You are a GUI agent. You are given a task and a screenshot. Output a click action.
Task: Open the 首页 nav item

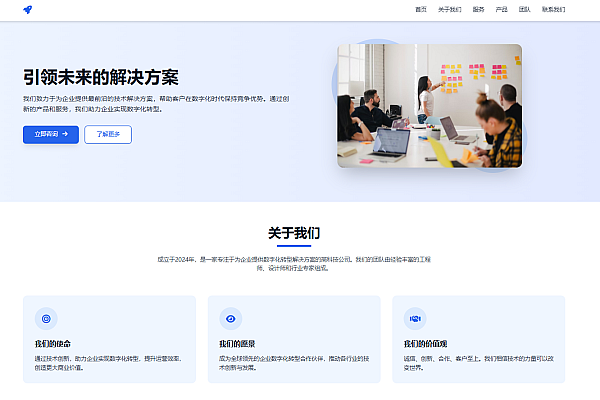click(x=421, y=10)
